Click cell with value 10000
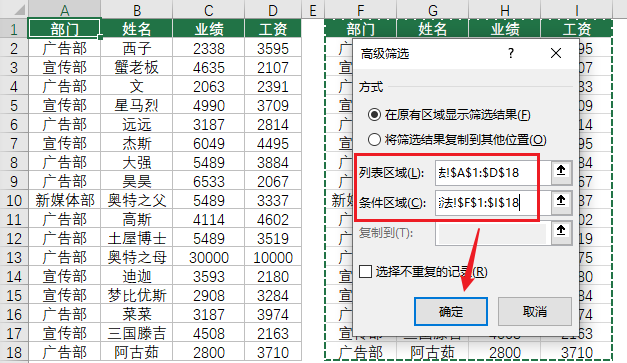 click(273, 257)
